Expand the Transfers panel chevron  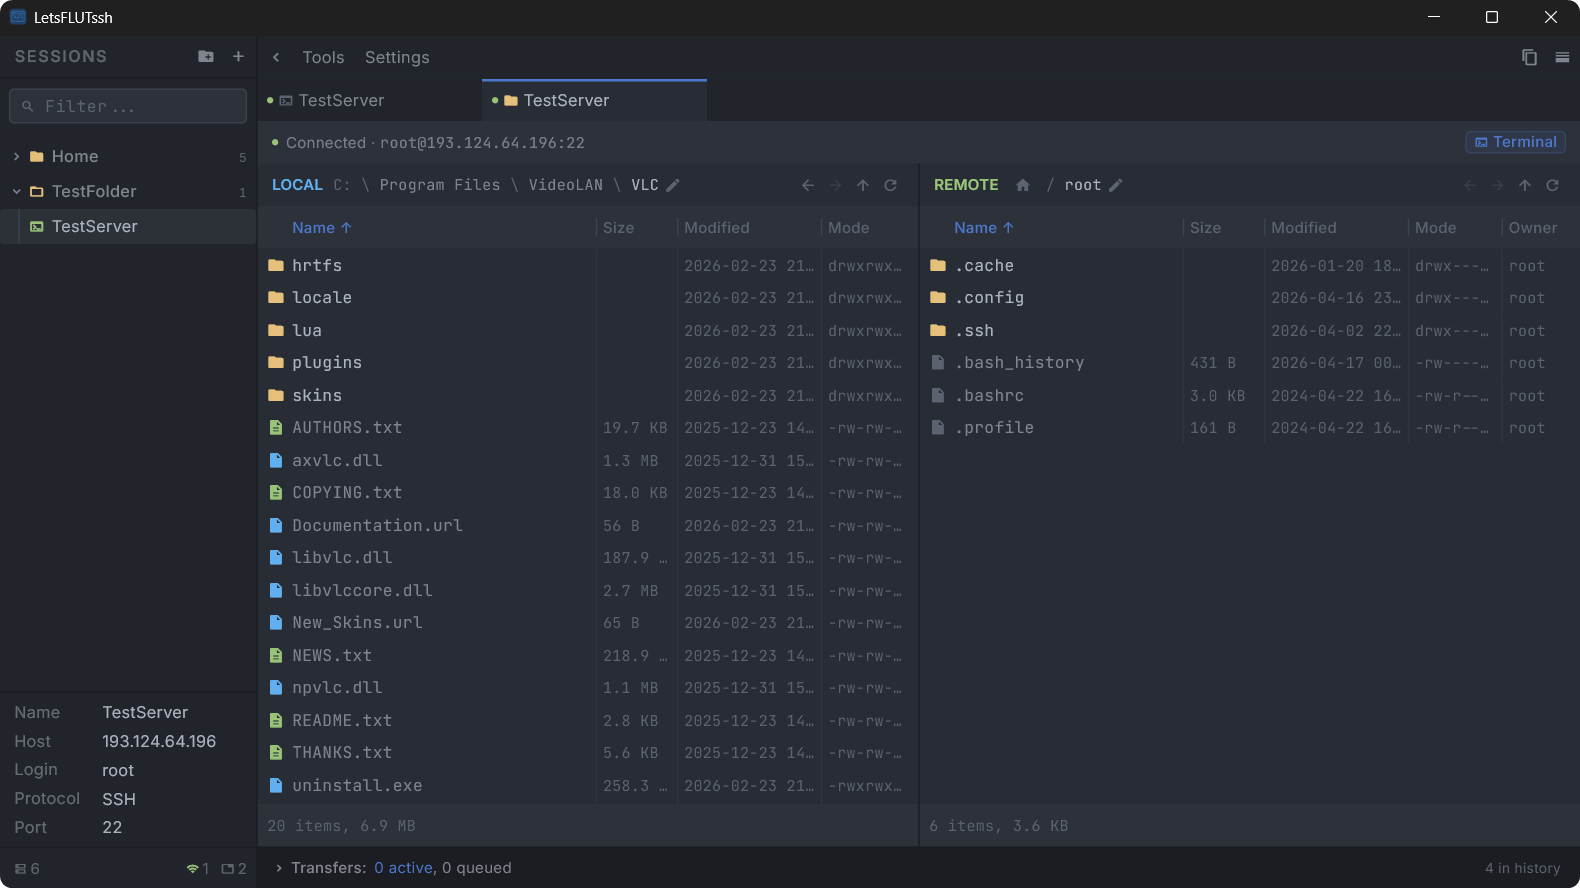click(x=279, y=868)
